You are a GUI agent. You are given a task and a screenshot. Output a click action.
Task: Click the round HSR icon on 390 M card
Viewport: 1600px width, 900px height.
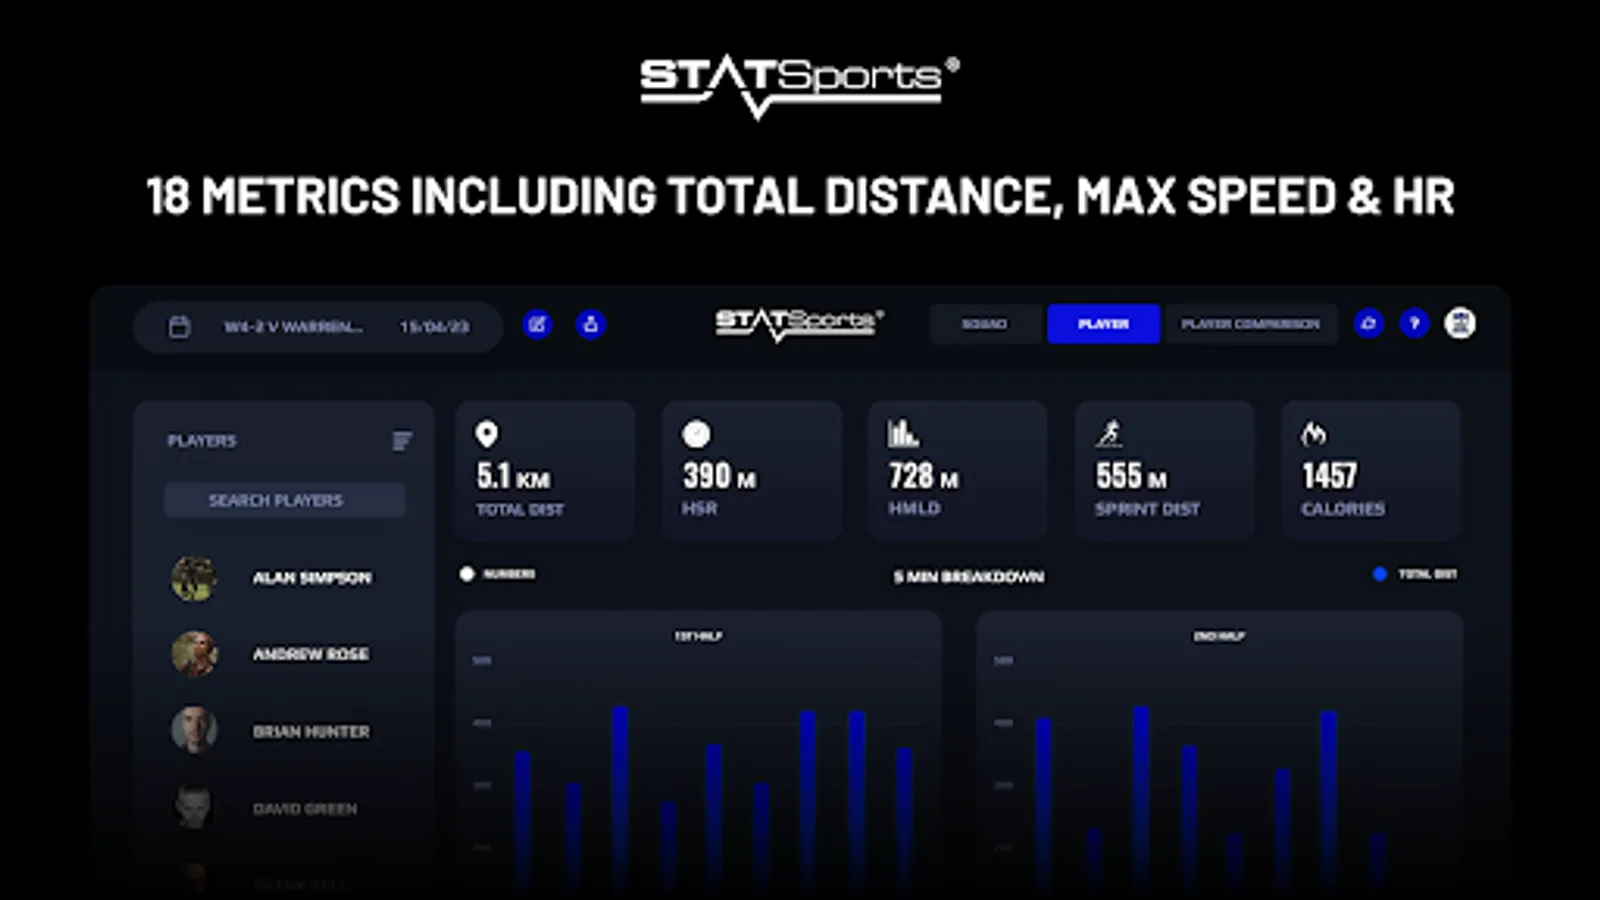[x=696, y=434]
